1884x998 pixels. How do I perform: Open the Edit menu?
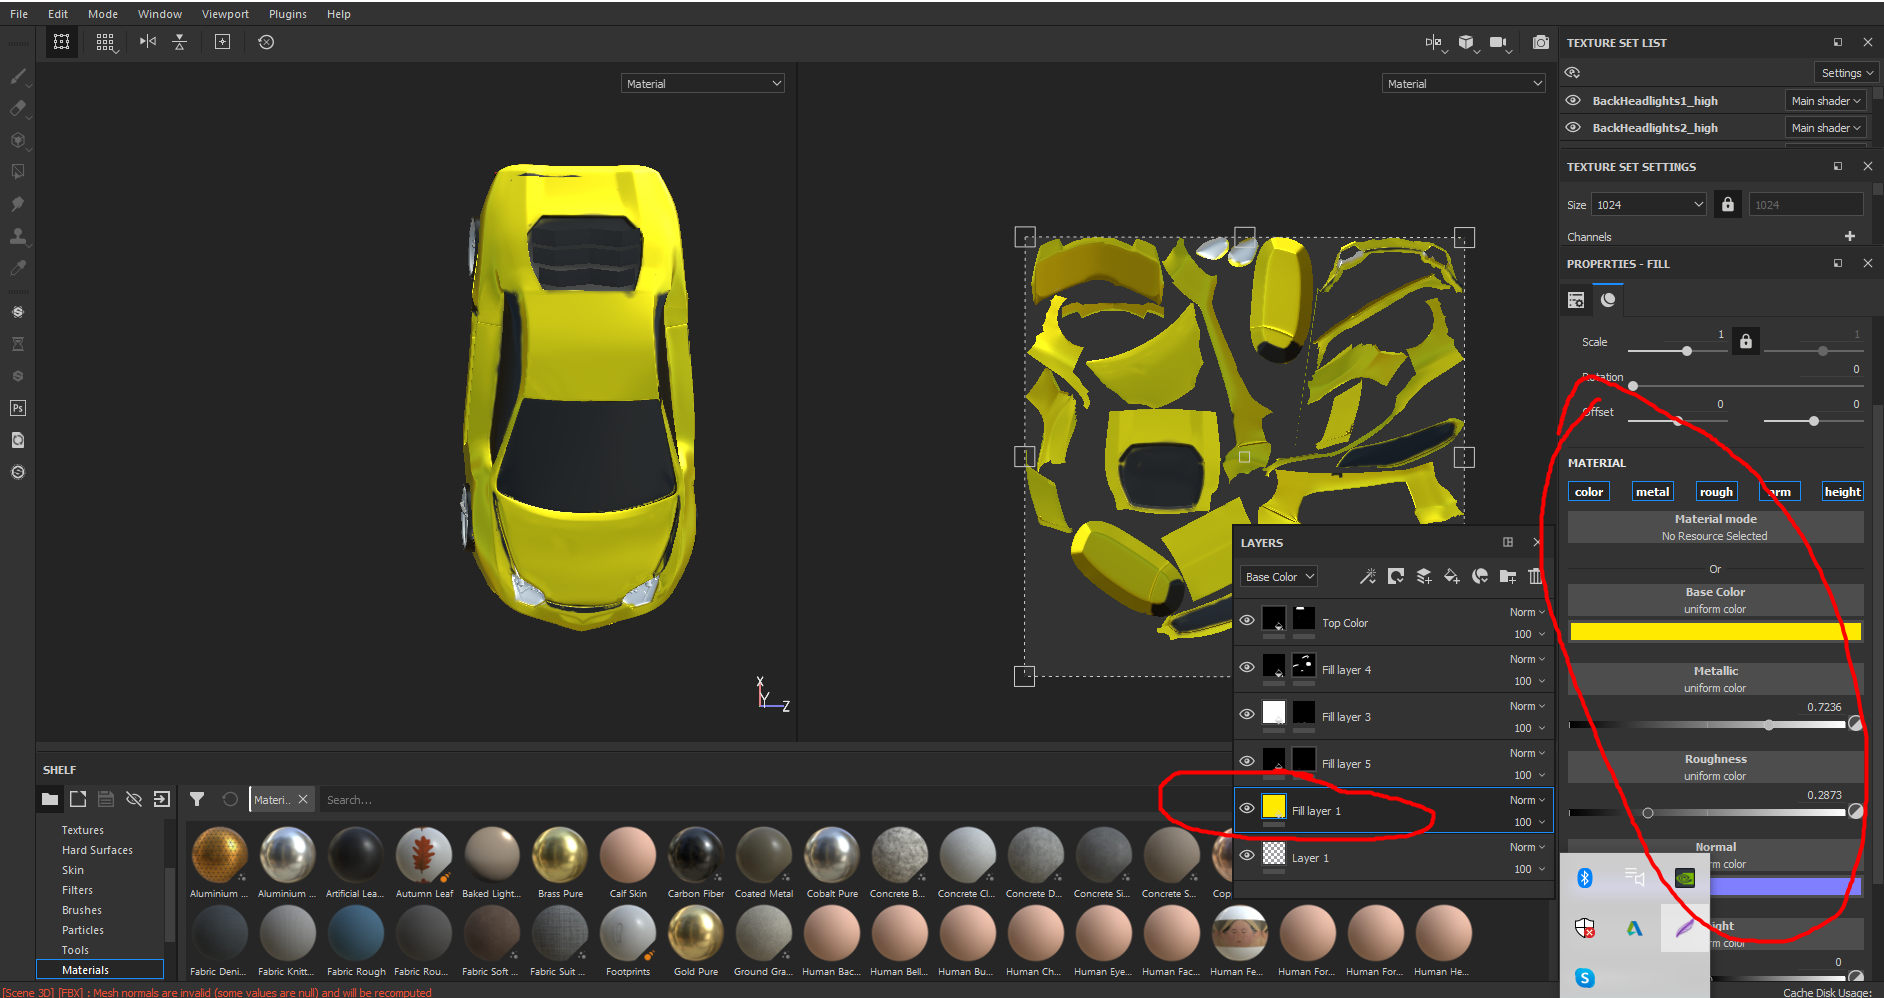pos(58,14)
